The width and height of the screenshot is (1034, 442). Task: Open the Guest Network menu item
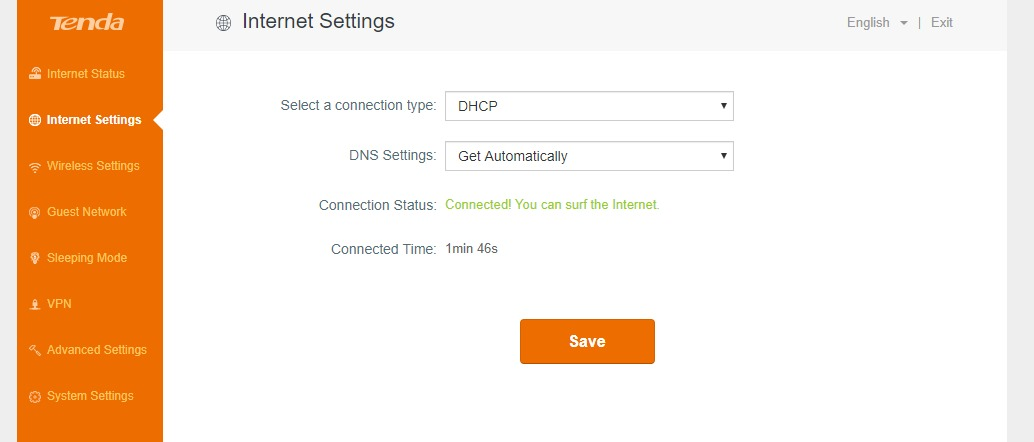87,212
